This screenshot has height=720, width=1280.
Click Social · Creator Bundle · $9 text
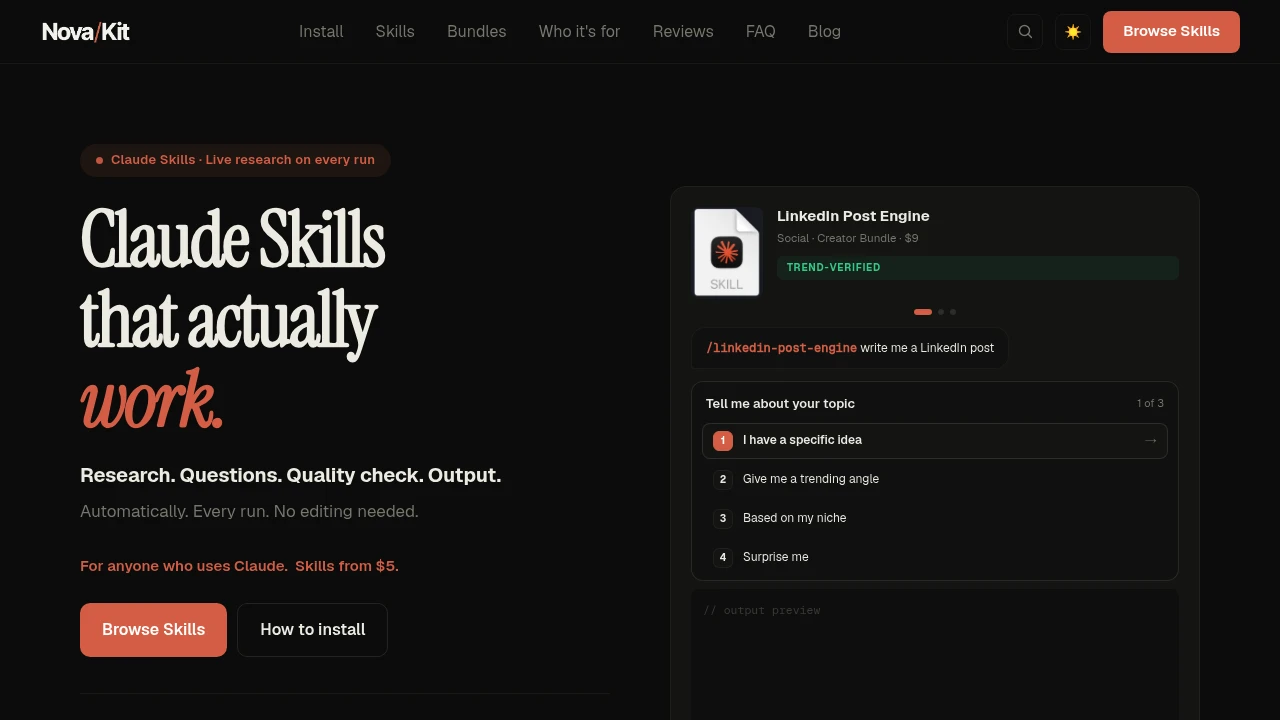(848, 239)
